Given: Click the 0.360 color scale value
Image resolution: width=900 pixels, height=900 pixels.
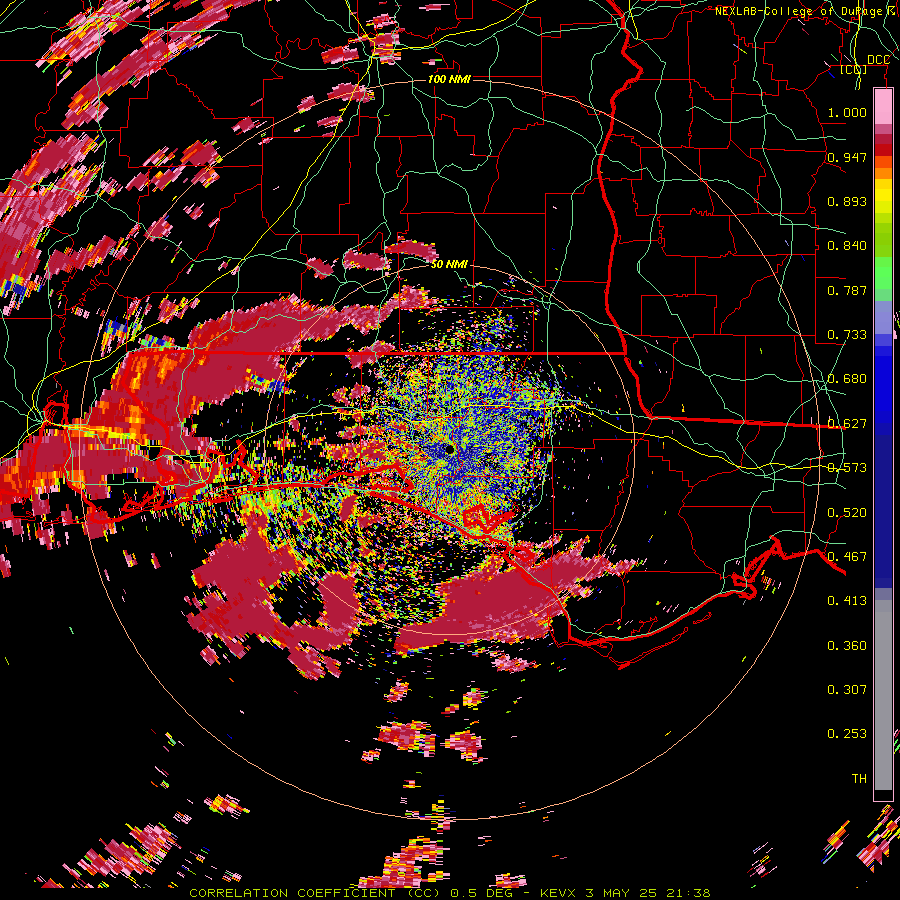Looking at the screenshot, I should click(847, 646).
